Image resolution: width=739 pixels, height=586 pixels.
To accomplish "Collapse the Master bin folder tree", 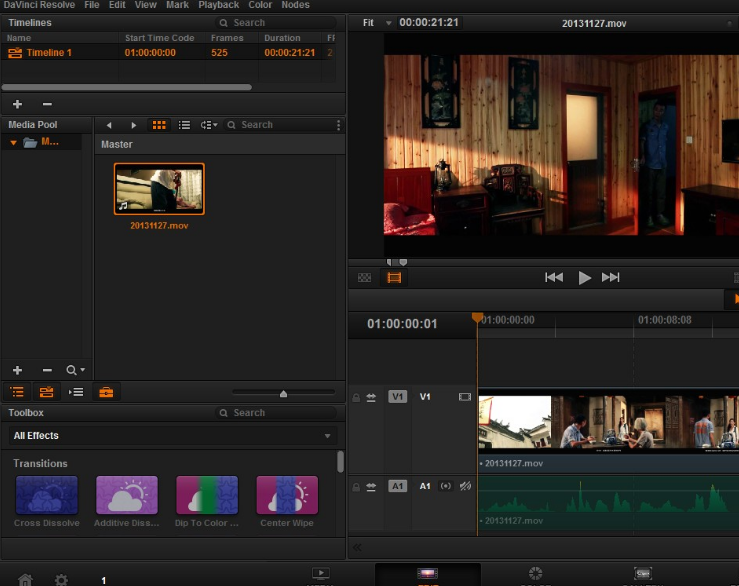I will pos(14,142).
